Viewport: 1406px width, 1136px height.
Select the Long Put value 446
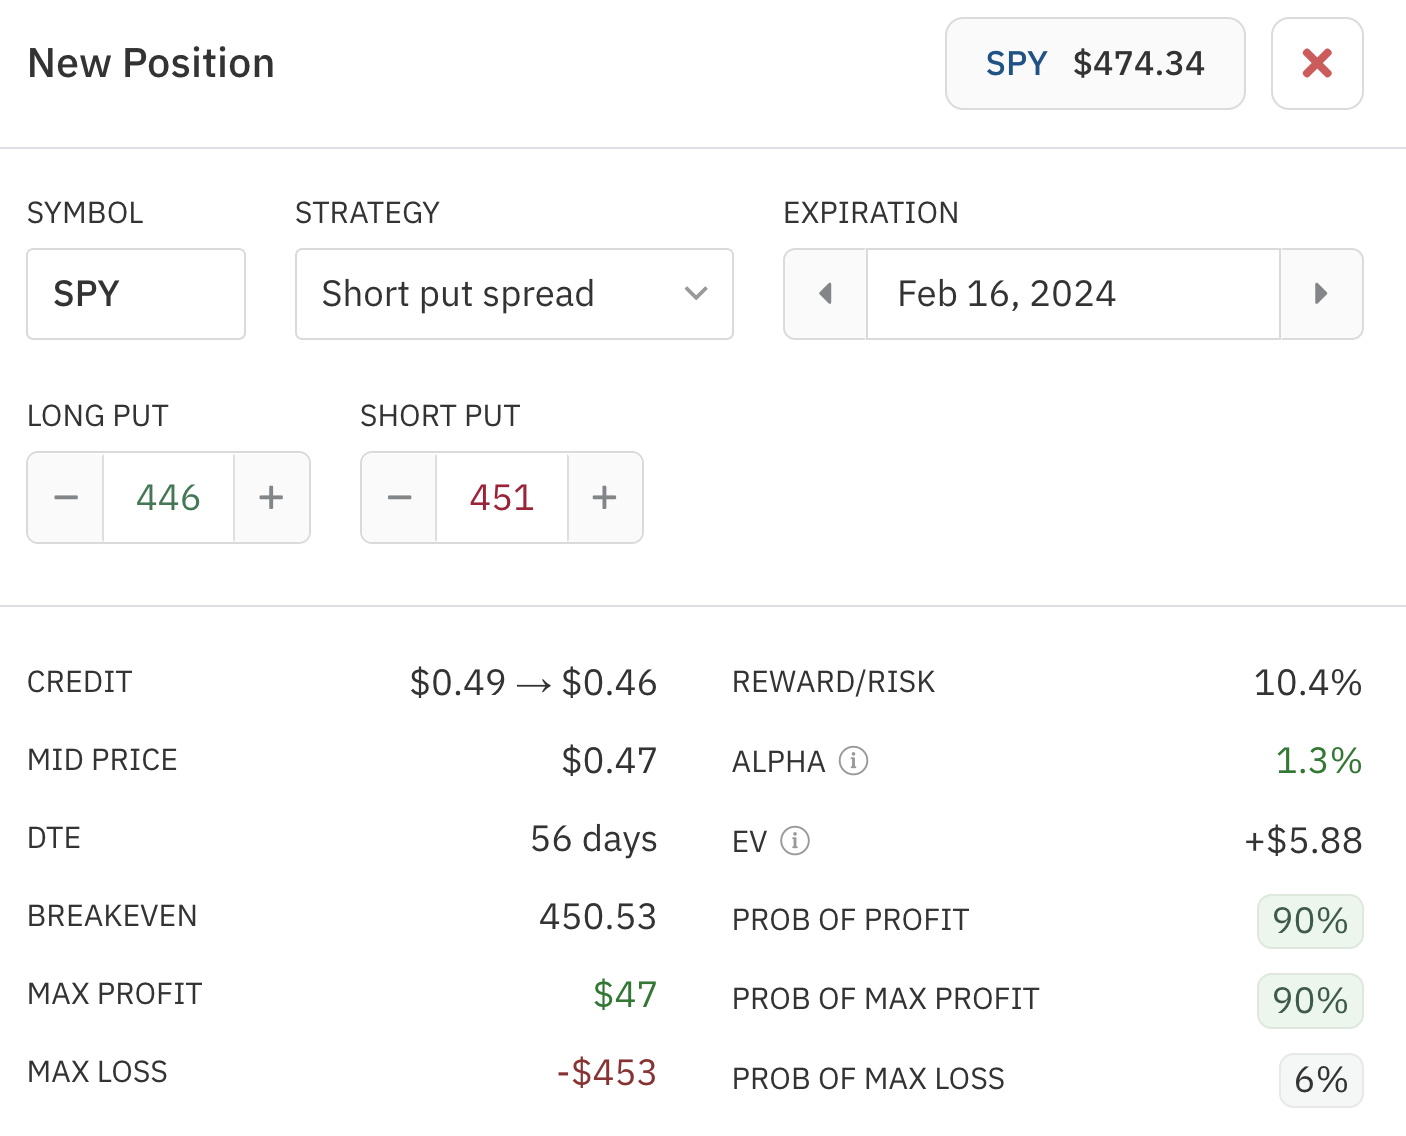tap(168, 497)
